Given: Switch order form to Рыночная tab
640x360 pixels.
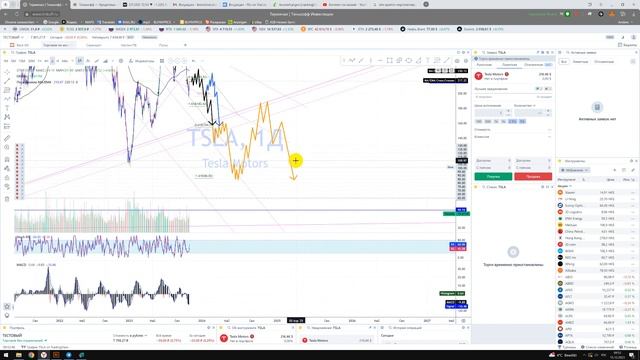Looking at the screenshot, I should 484,65.
